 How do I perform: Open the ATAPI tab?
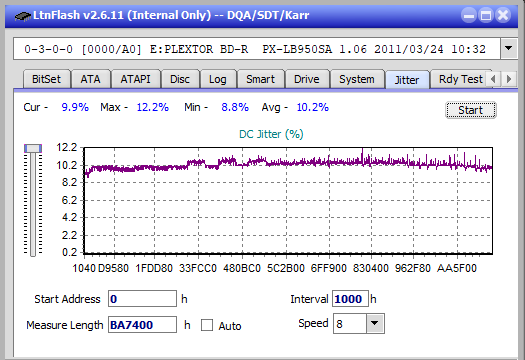(x=135, y=79)
